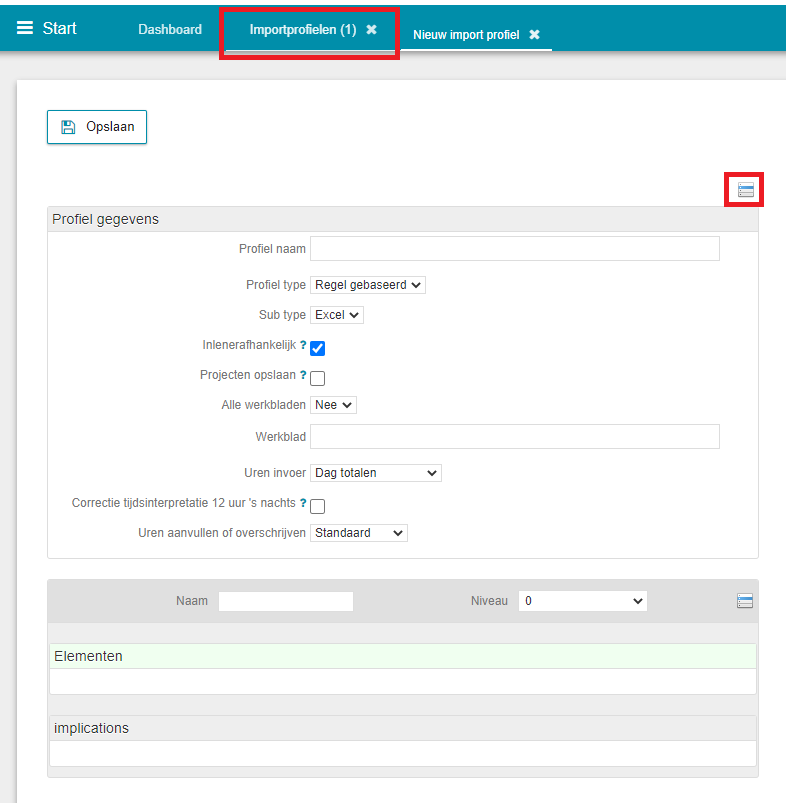Switch to the Importprofielen (1) tab
The height and width of the screenshot is (803, 786).
pyautogui.click(x=302, y=30)
